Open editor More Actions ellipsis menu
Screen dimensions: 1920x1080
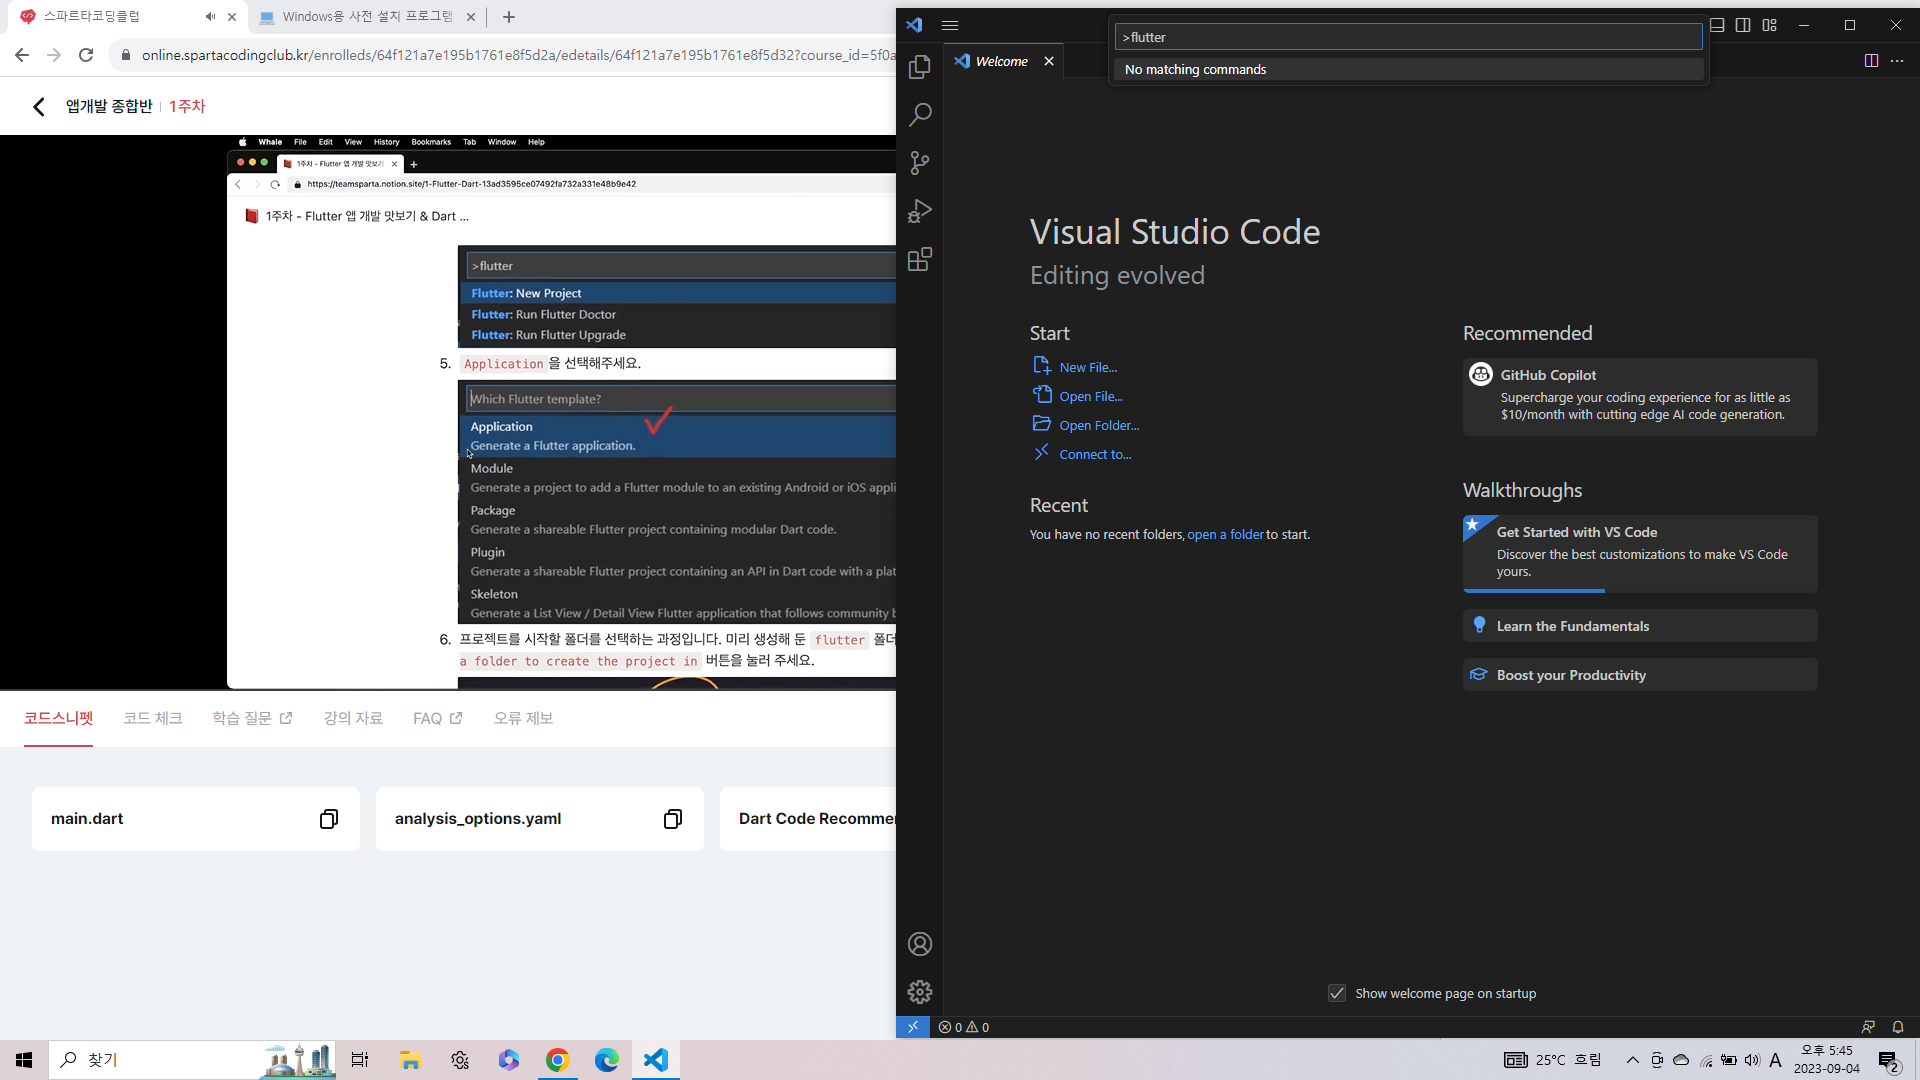[1897, 61]
